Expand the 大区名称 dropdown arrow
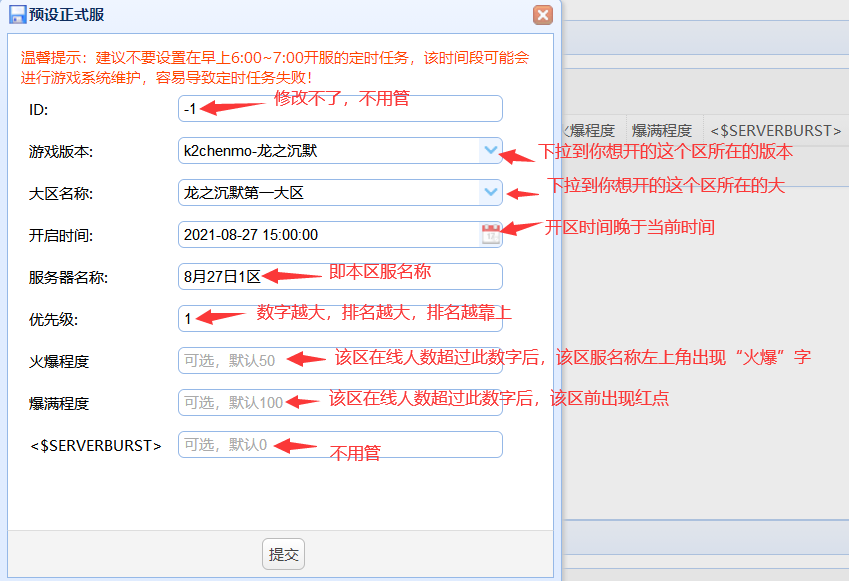 point(490,192)
